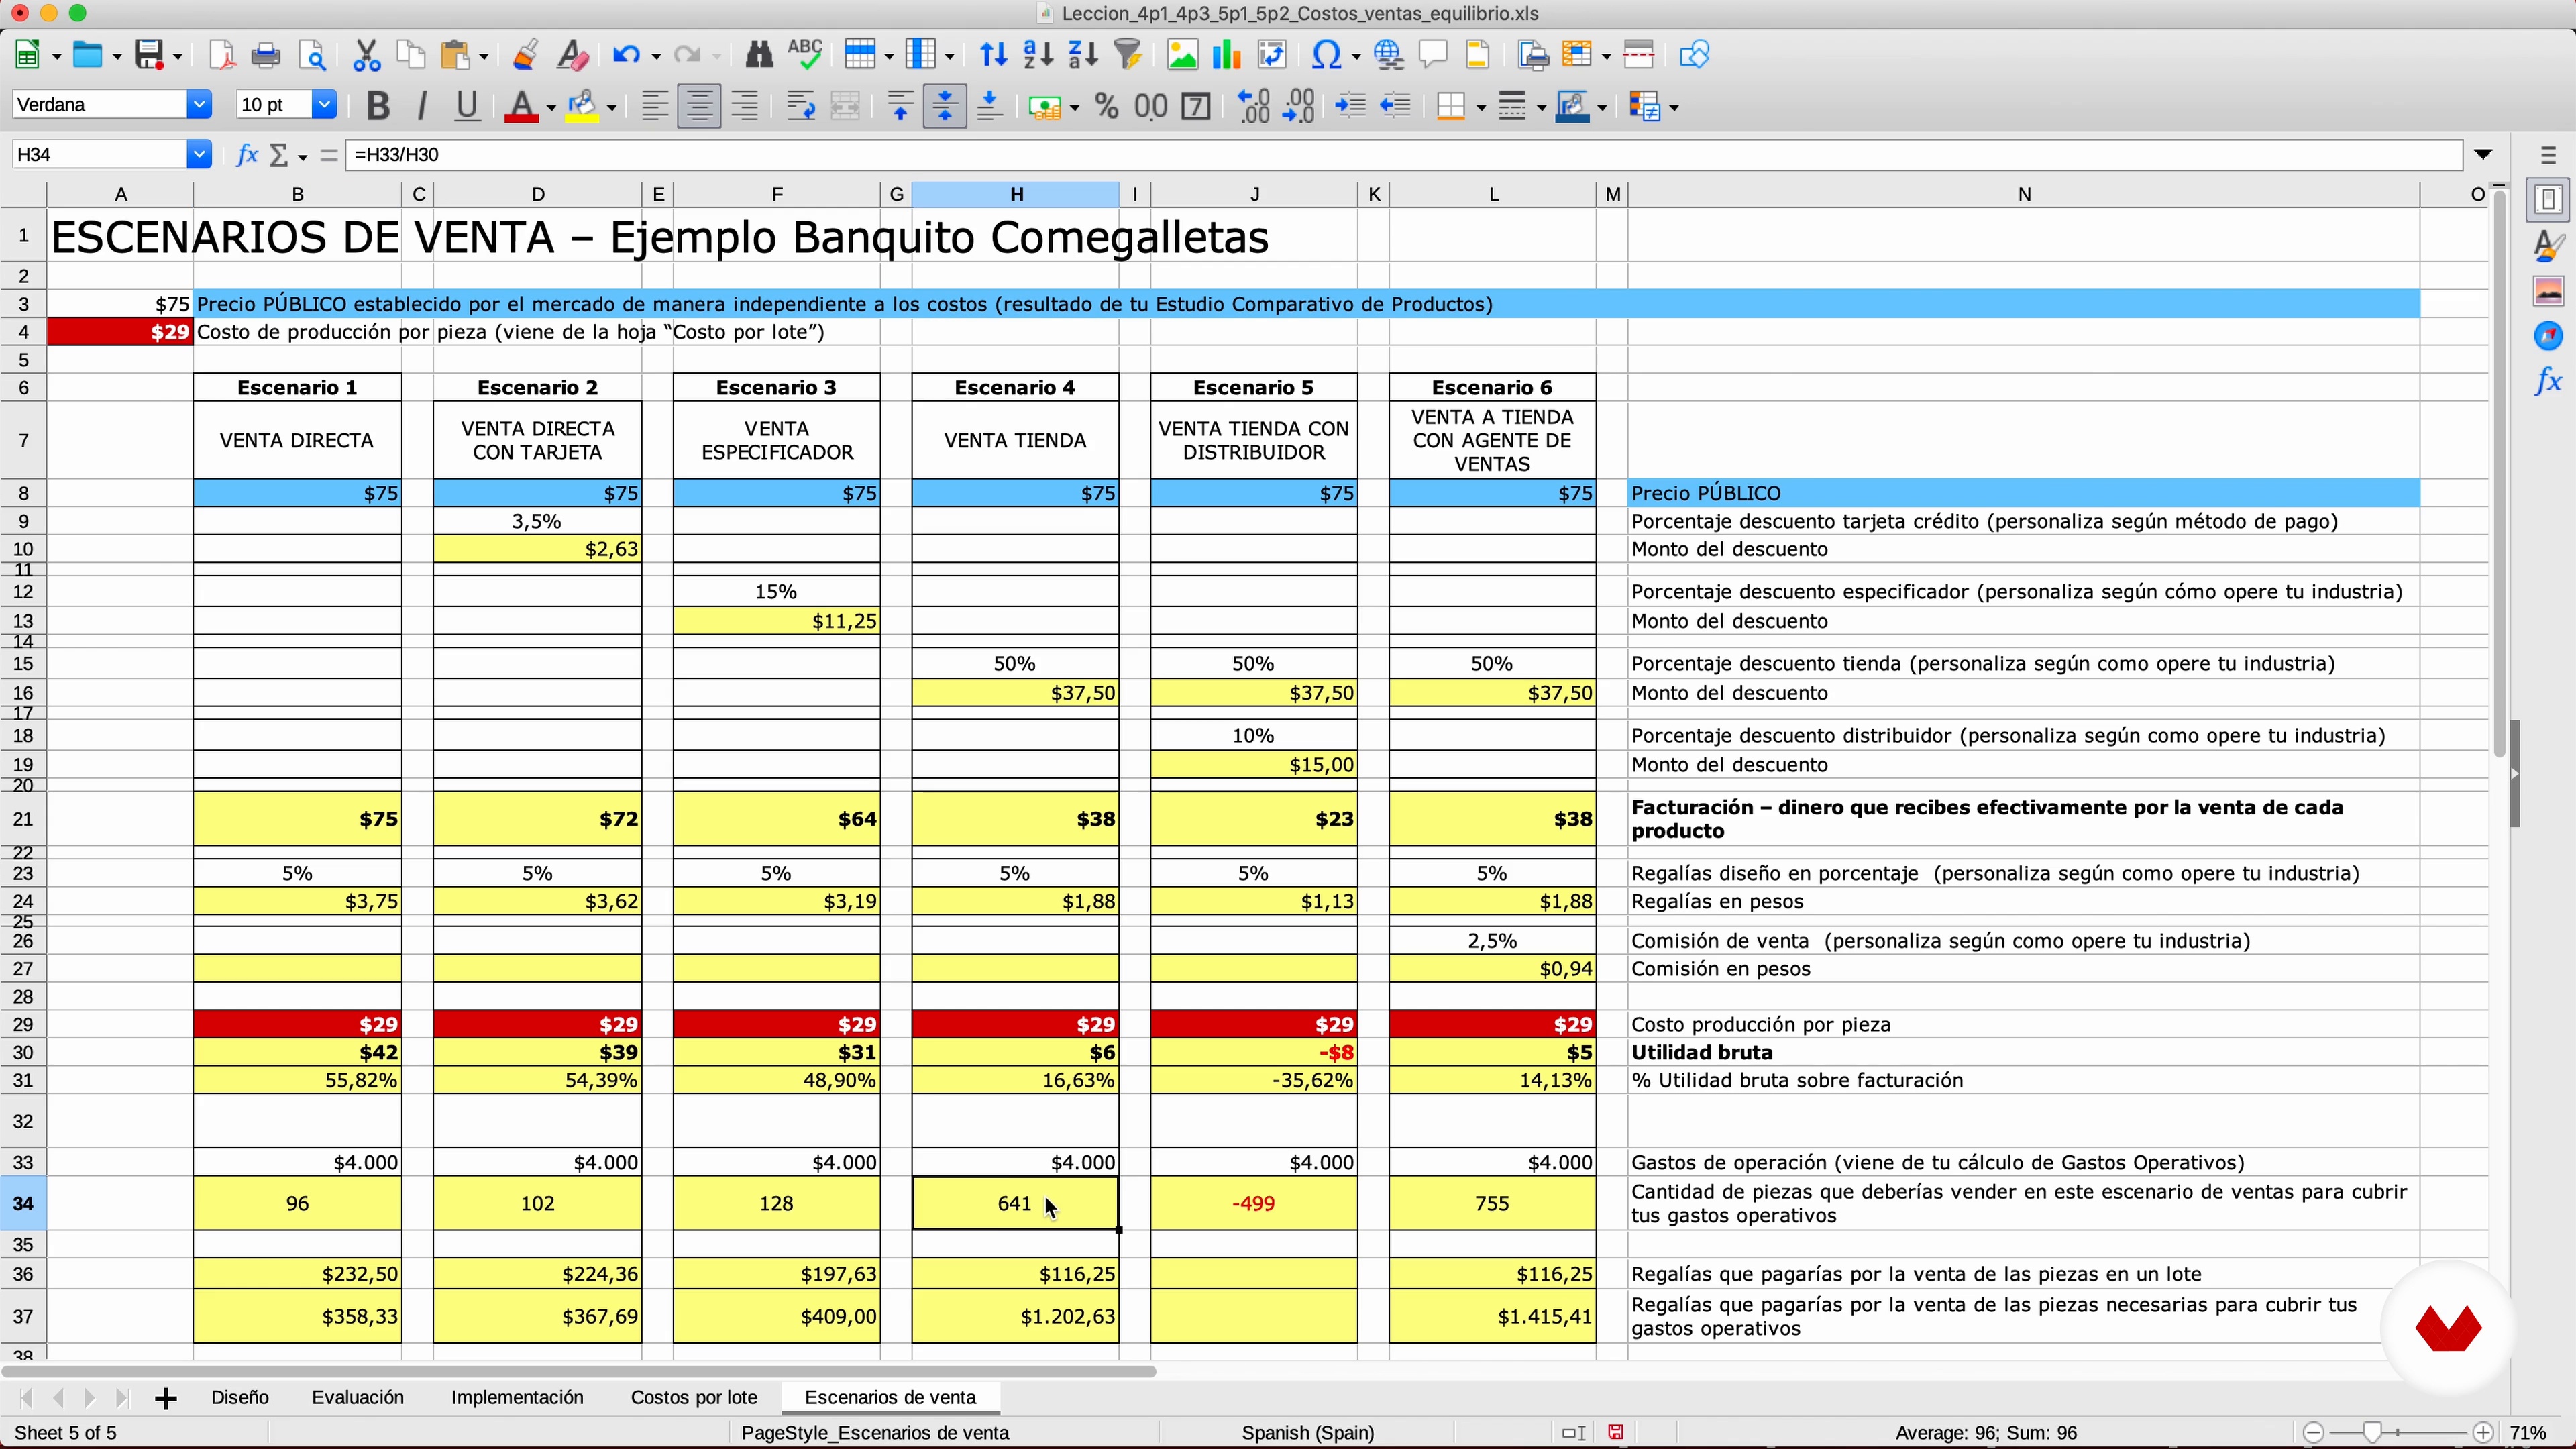The width and height of the screenshot is (2576, 1449).
Task: Export directly as PDF
Action: pos(222,55)
